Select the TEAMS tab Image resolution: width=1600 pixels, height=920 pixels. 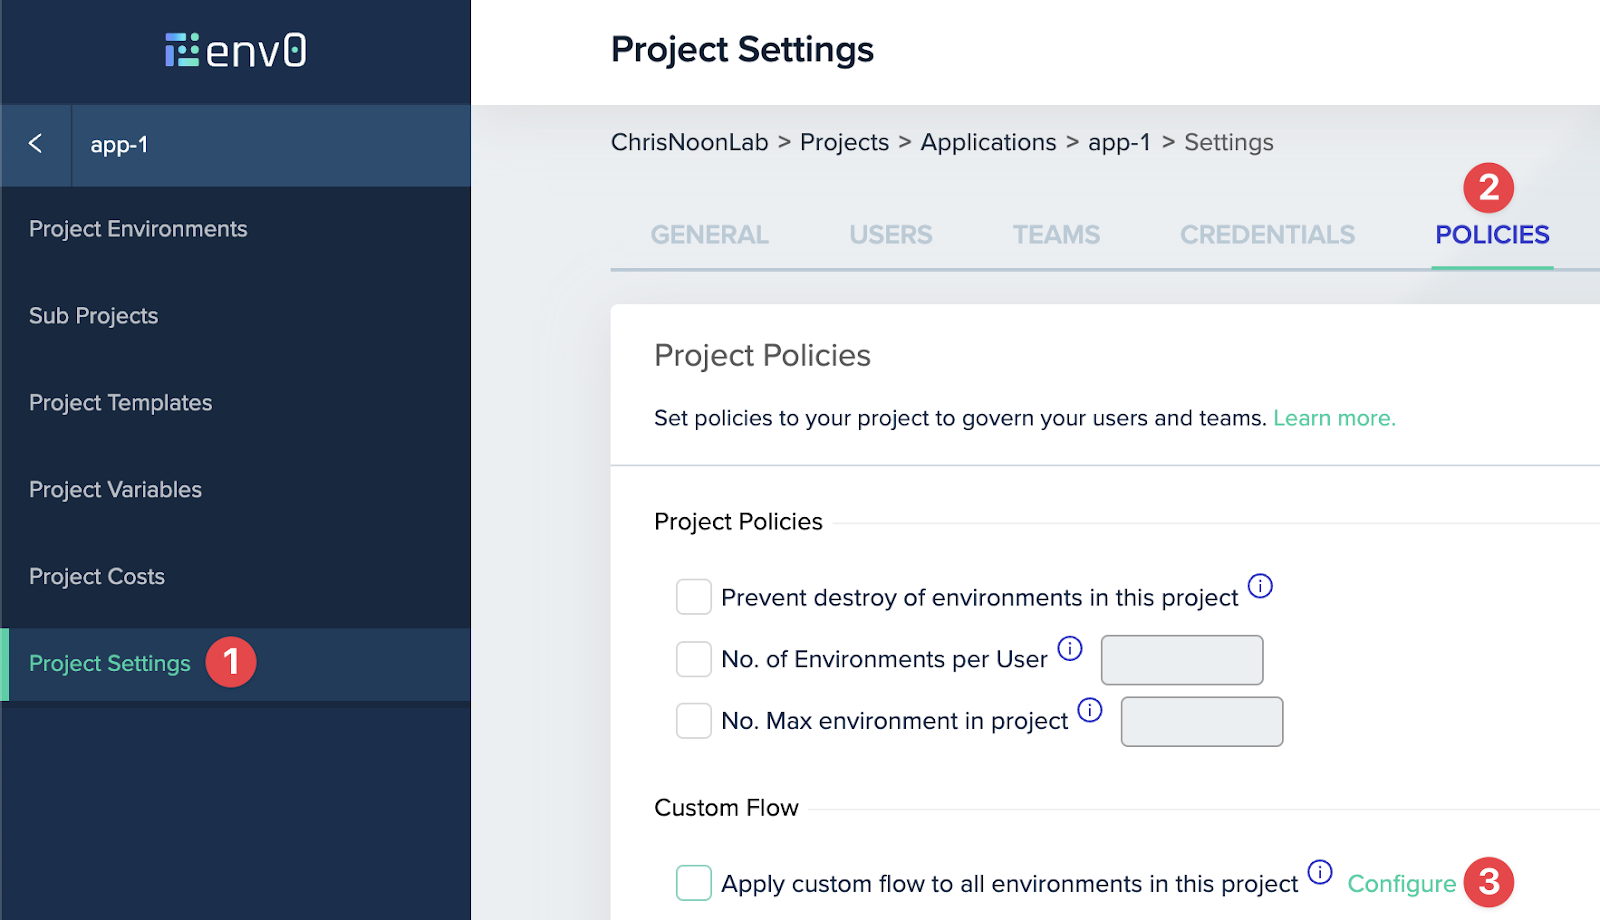[1056, 235]
